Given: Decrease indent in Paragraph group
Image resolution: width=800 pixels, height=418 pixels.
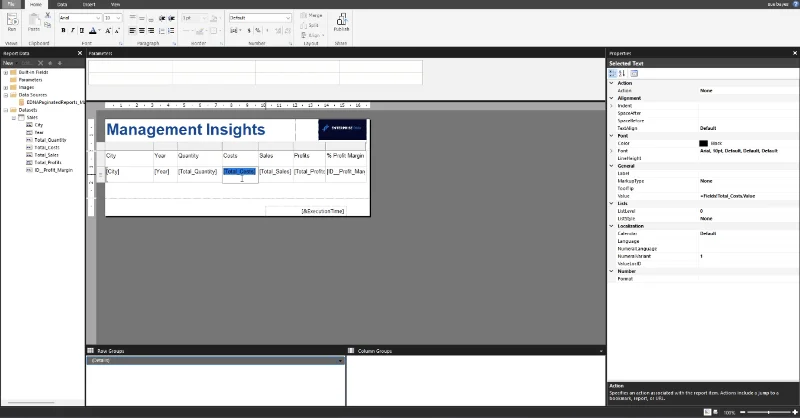Looking at the screenshot, I should coord(162,18).
